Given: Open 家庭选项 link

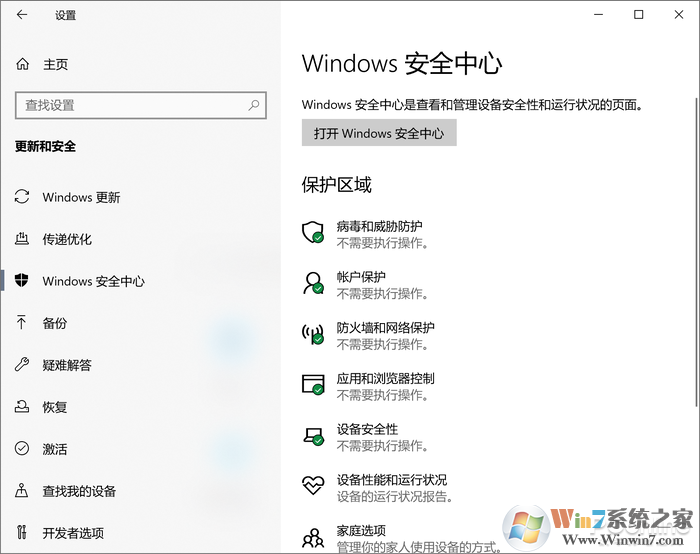Looking at the screenshot, I should pyautogui.click(x=361, y=530).
